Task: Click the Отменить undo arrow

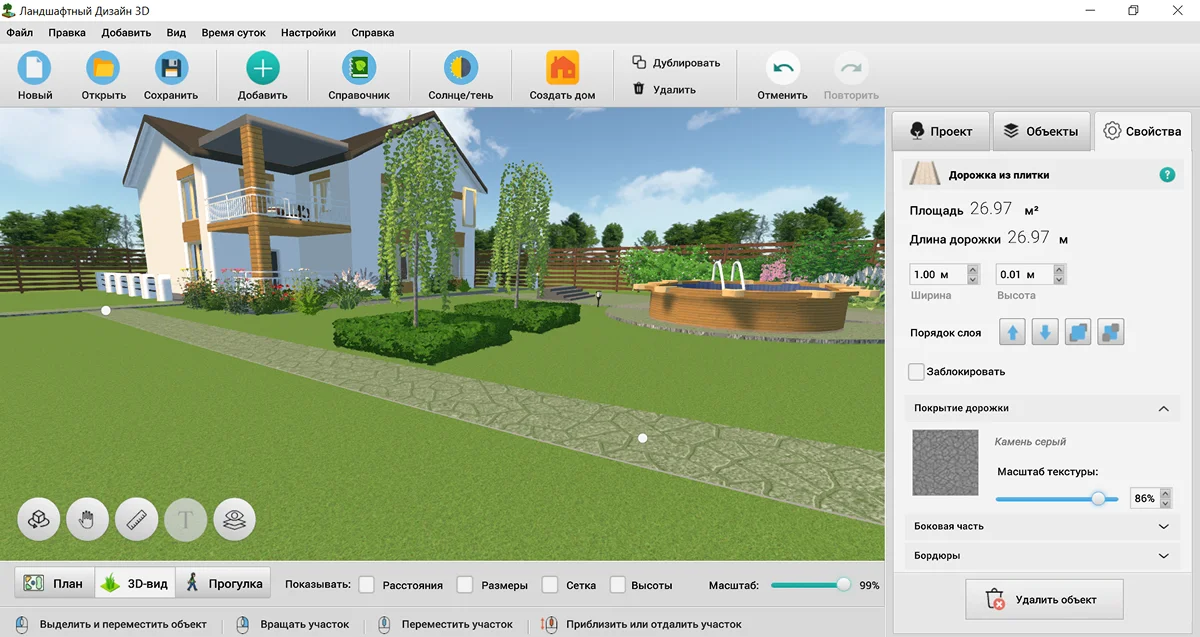Action: tap(782, 69)
